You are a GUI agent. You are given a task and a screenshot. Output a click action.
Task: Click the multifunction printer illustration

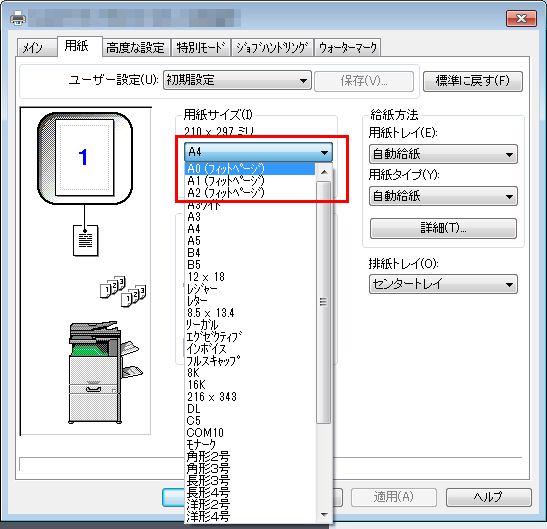coord(105,372)
